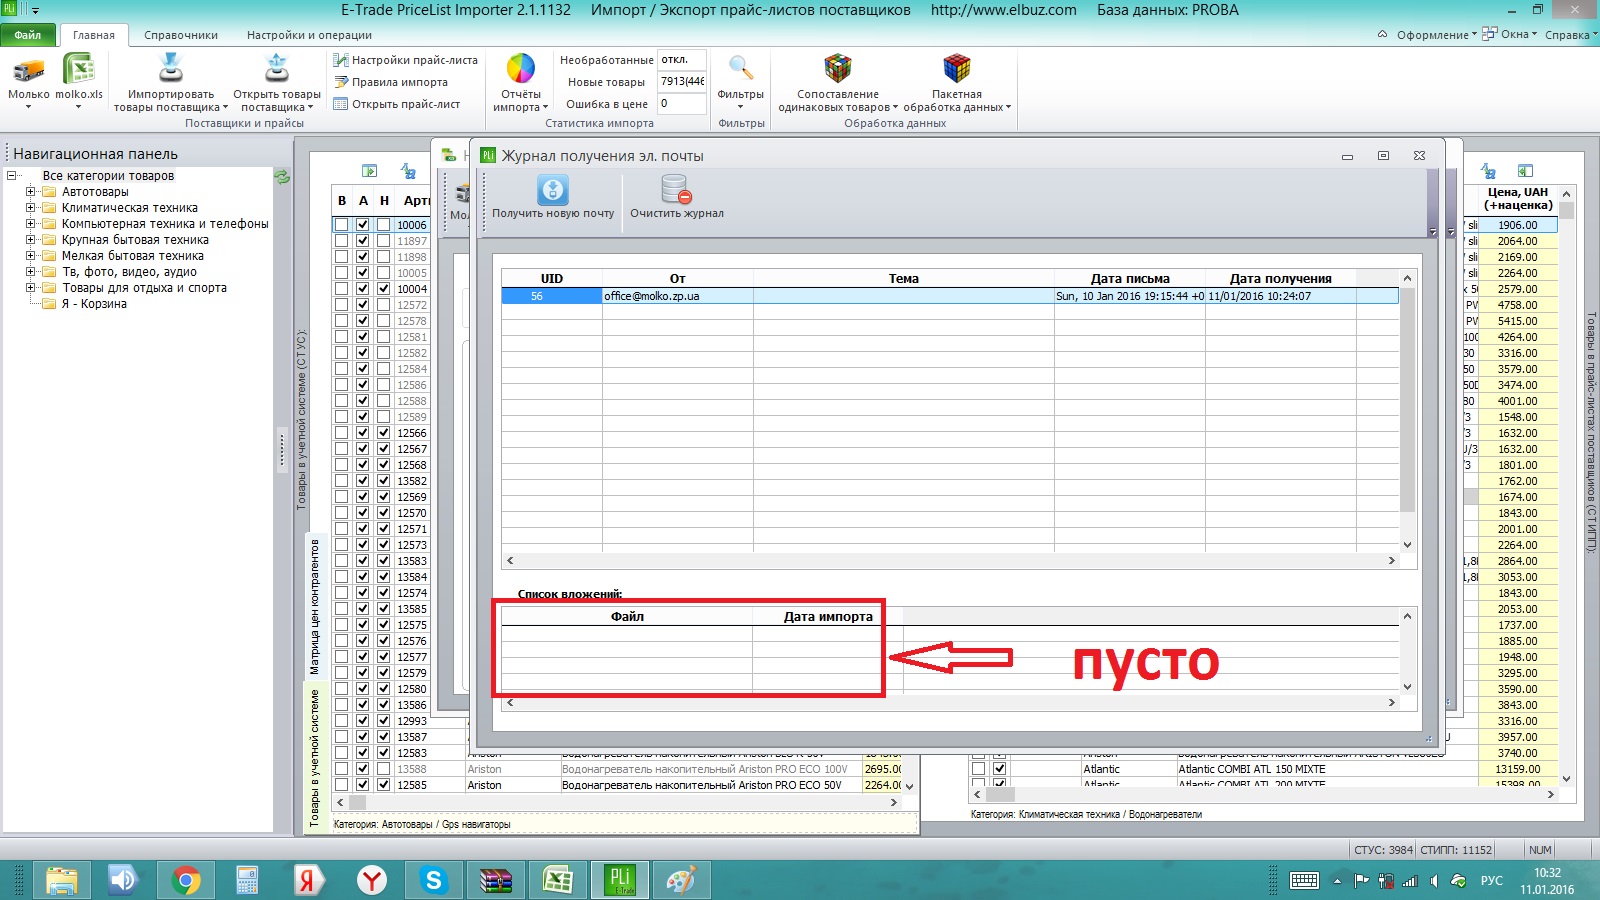
Task: Open Paint from the taskbar
Action: 681,880
